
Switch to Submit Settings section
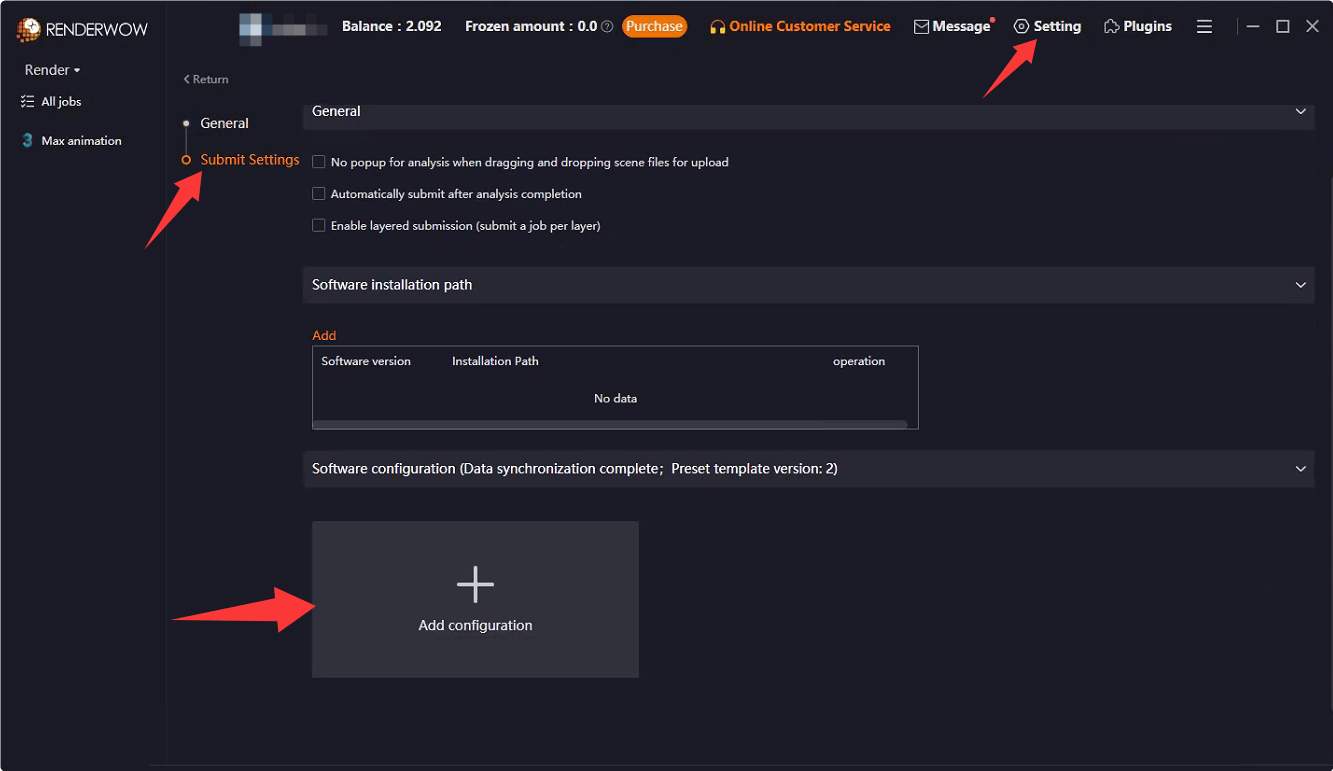248,159
